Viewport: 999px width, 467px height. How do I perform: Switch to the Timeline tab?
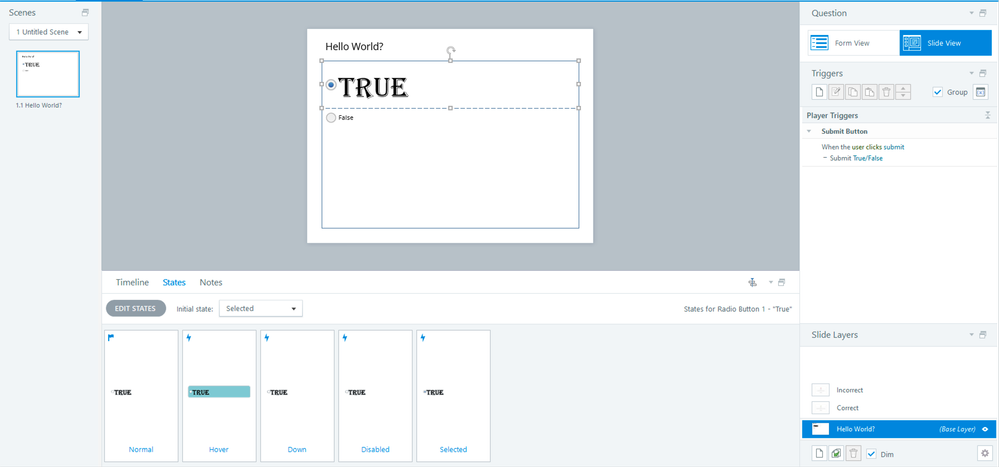tap(132, 282)
